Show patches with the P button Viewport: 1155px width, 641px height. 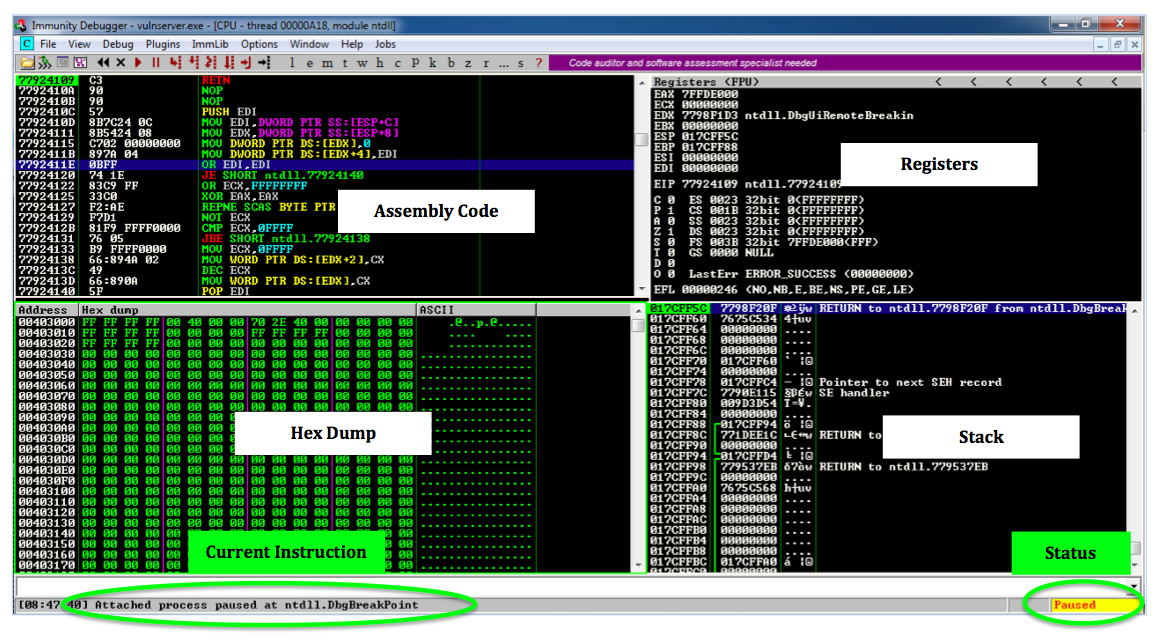[415, 63]
